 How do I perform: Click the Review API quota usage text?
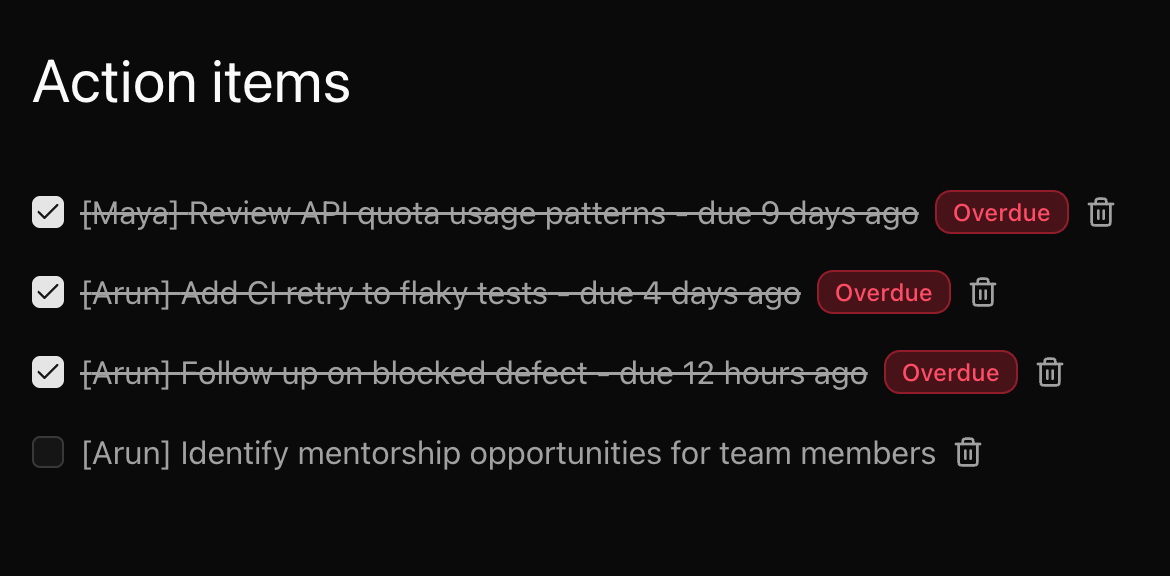click(427, 213)
